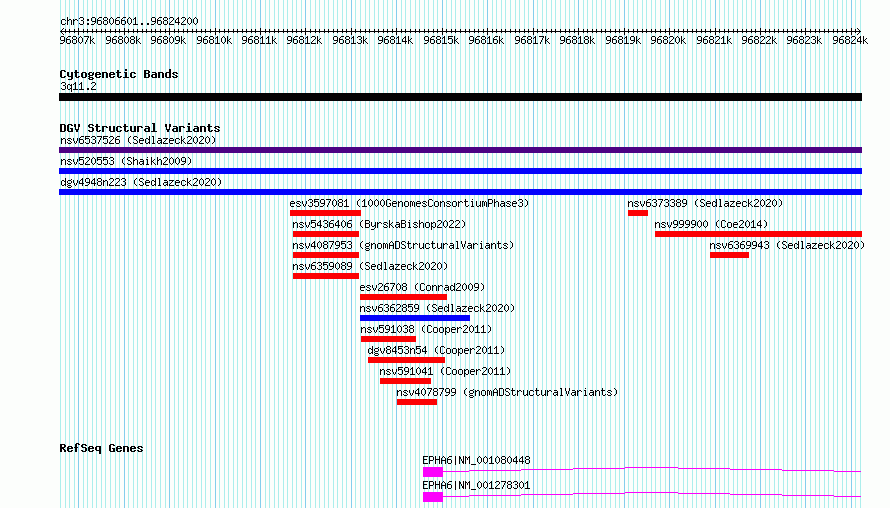Click the 96812k ruler tick label
This screenshot has width=890, height=508.
pyautogui.click(x=304, y=40)
